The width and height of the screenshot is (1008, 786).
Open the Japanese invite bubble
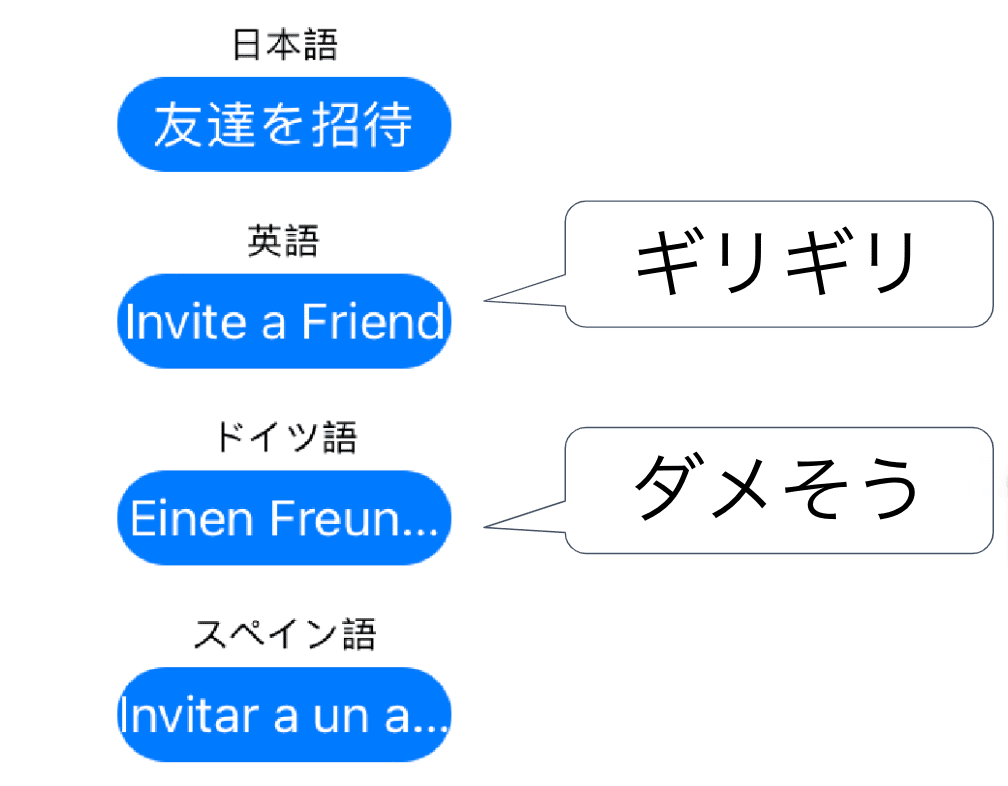(285, 124)
